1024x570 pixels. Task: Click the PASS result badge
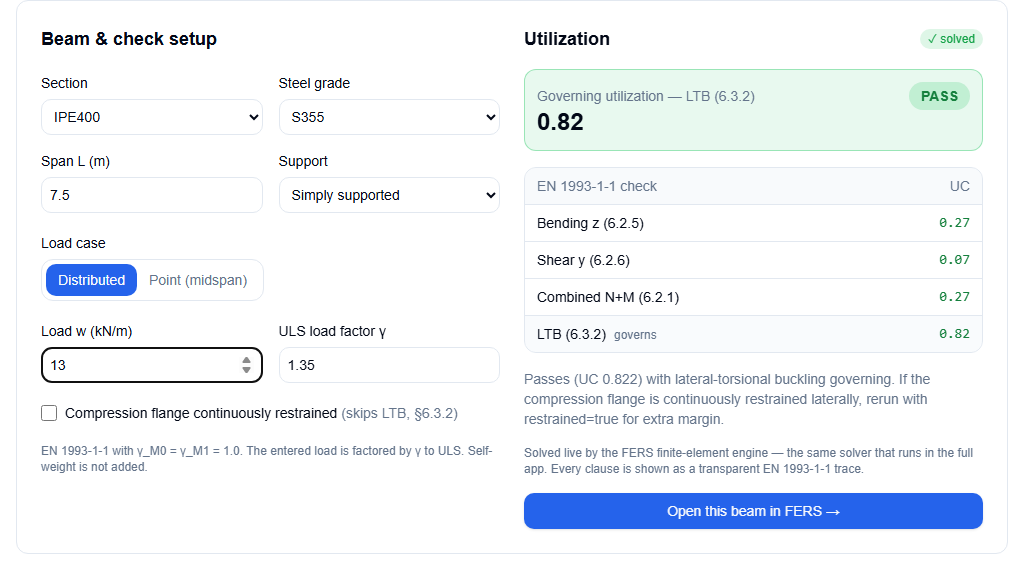click(939, 97)
